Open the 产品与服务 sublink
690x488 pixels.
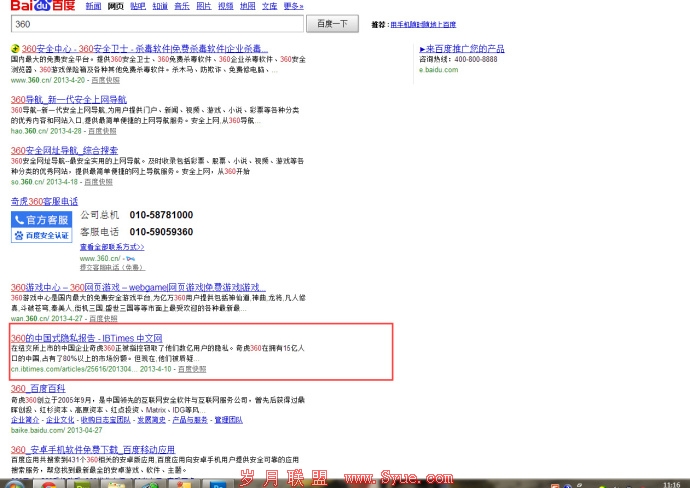190,420
